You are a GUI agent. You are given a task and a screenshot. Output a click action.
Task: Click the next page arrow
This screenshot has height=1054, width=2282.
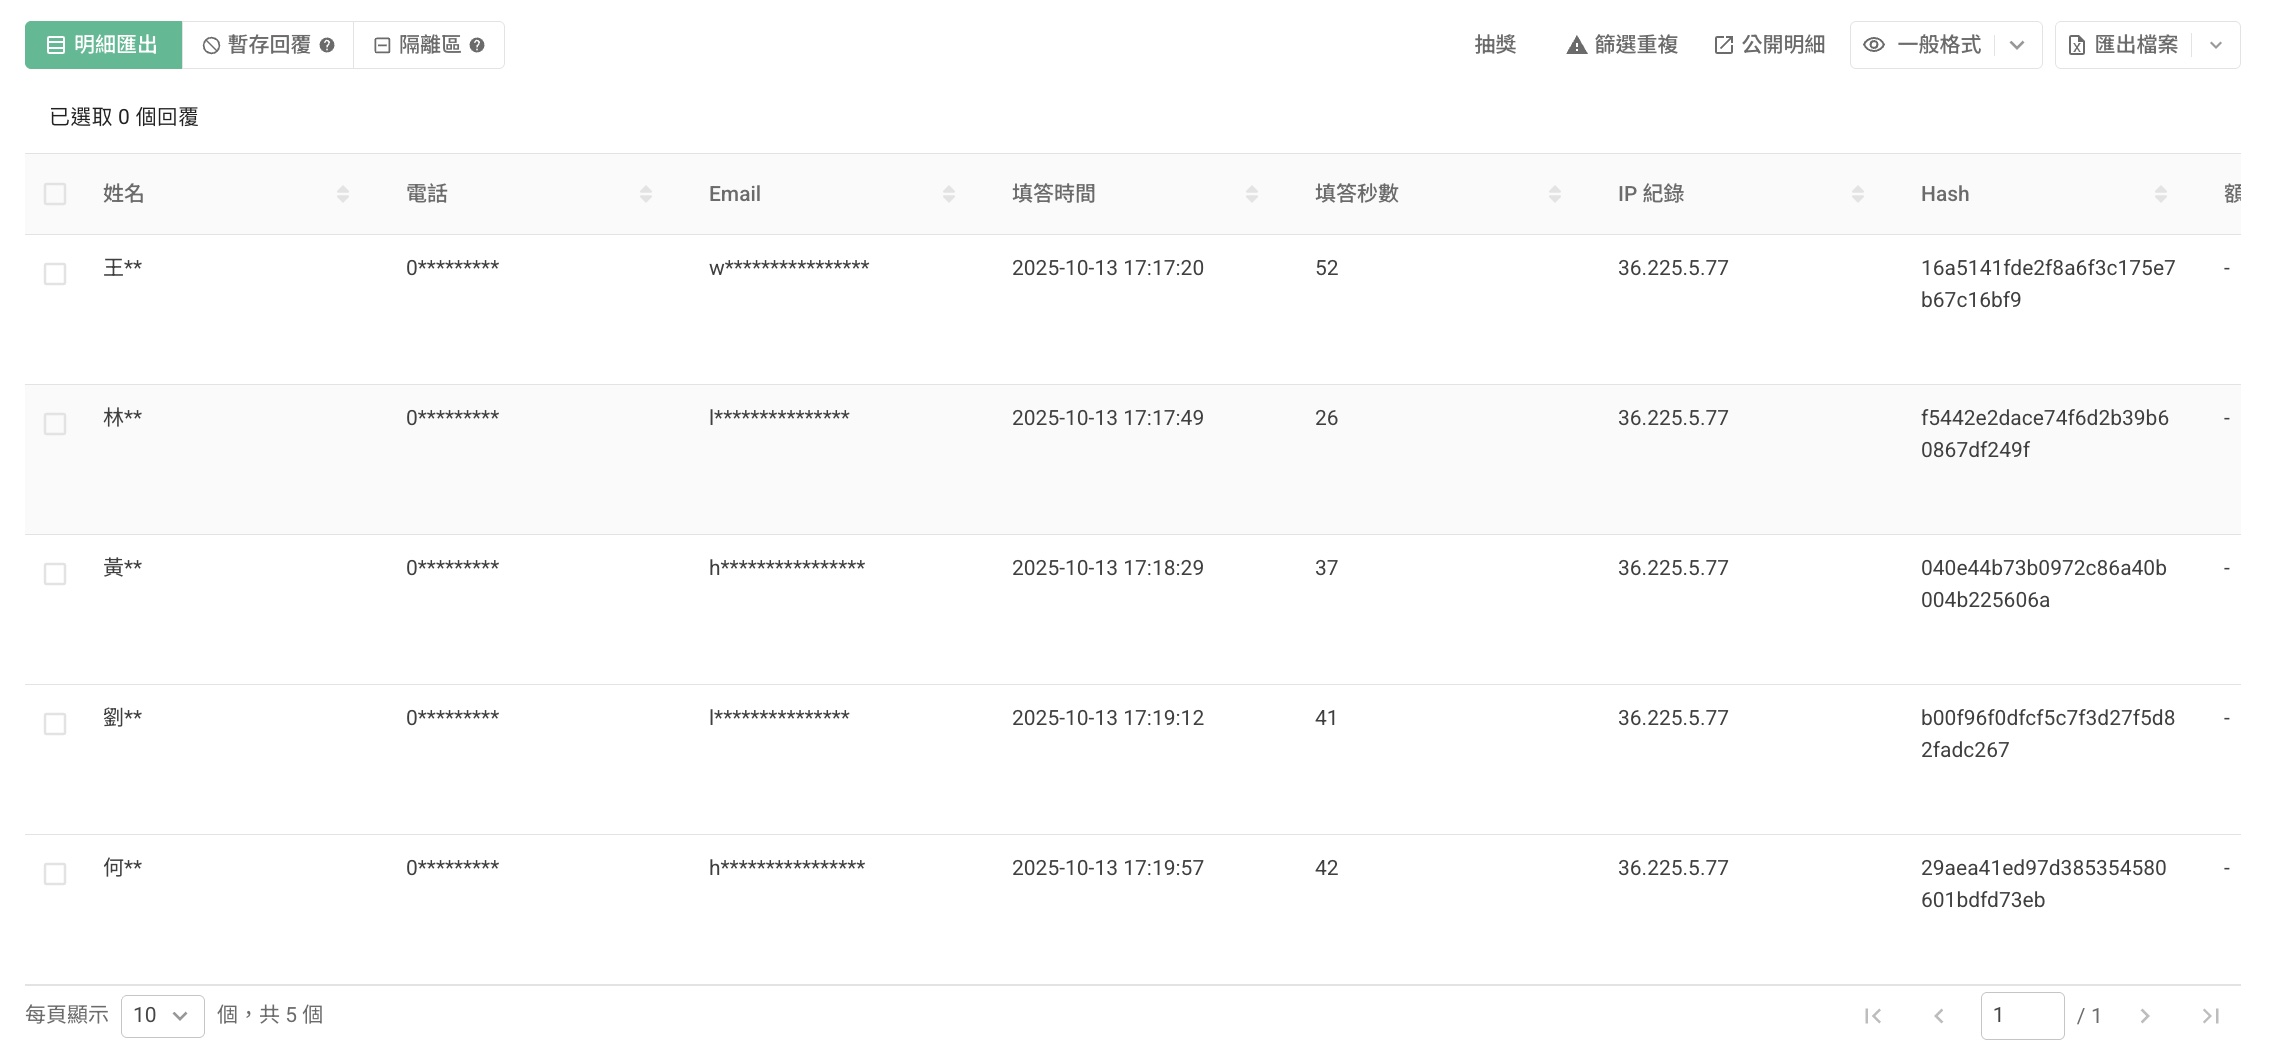coord(2145,1016)
